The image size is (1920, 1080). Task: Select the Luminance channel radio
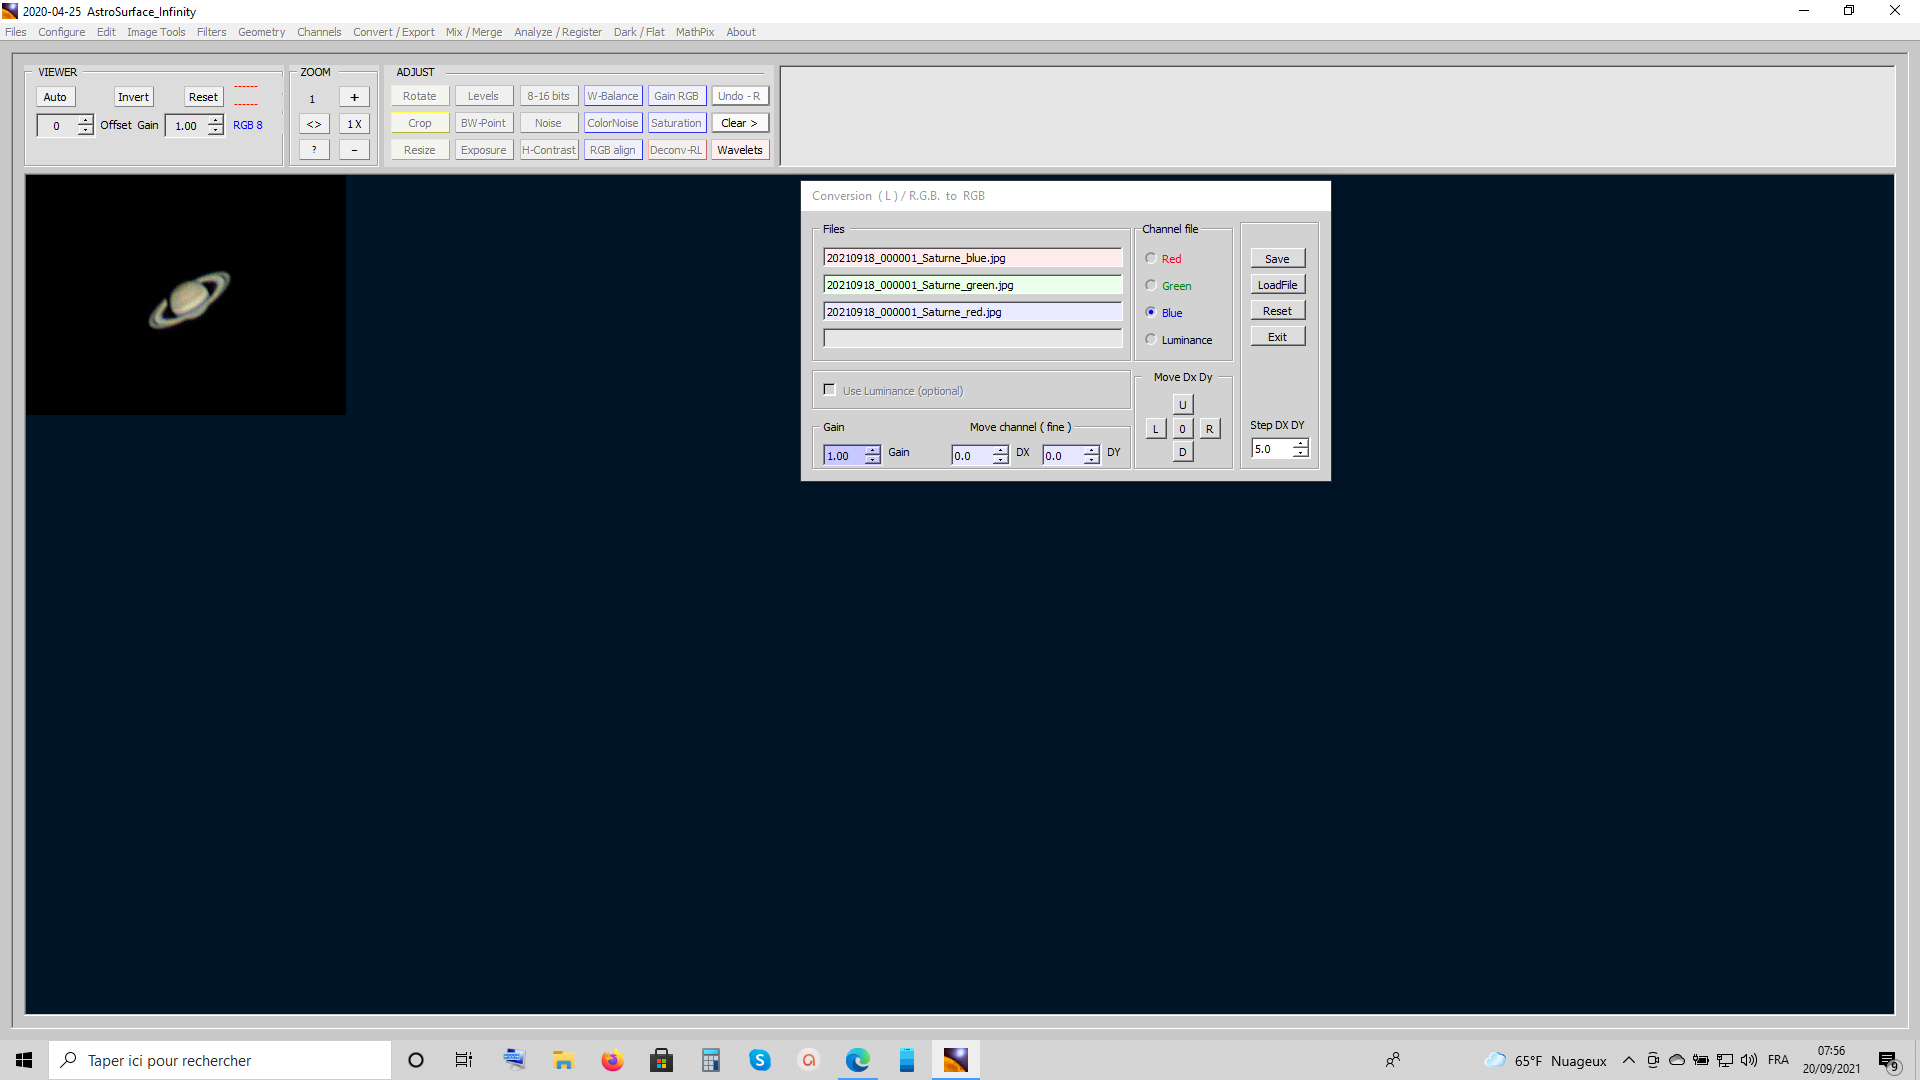tap(1151, 340)
